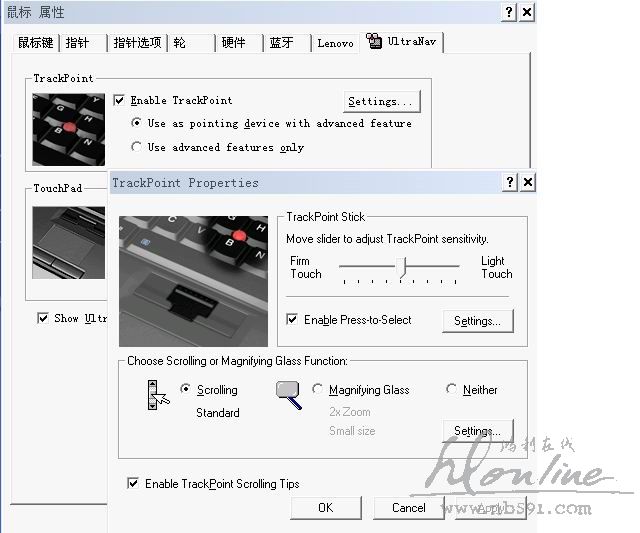Click the TrackPoint Properties help question-mark button
The width and height of the screenshot is (640, 533).
point(510,182)
